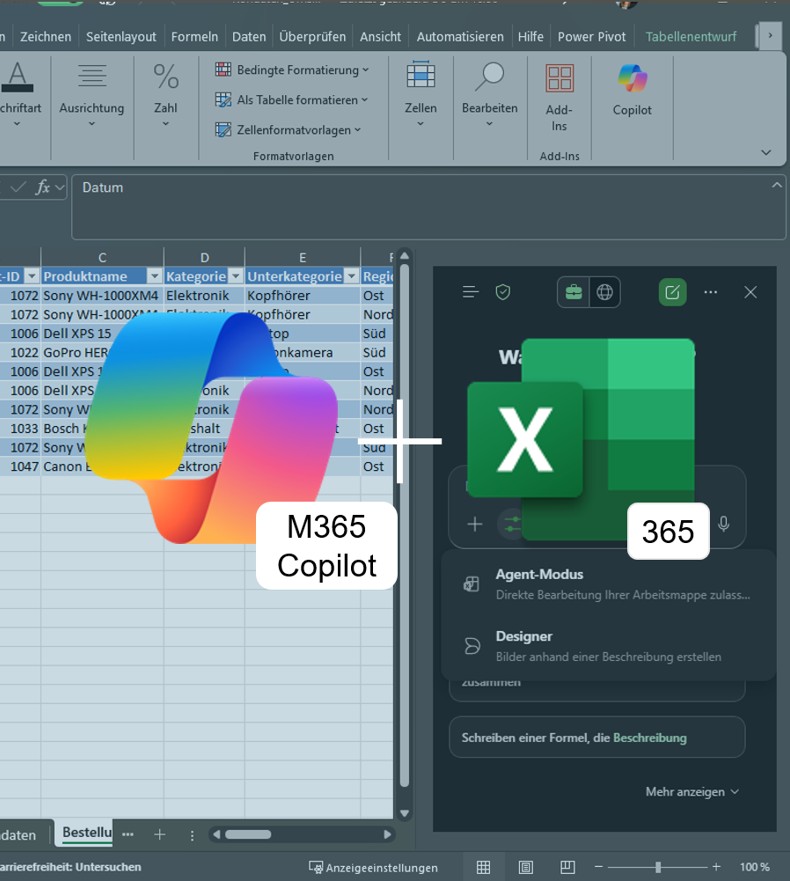This screenshot has height=881, width=790.
Task: Open the Copilot pane's shield icon
Action: coord(503,292)
